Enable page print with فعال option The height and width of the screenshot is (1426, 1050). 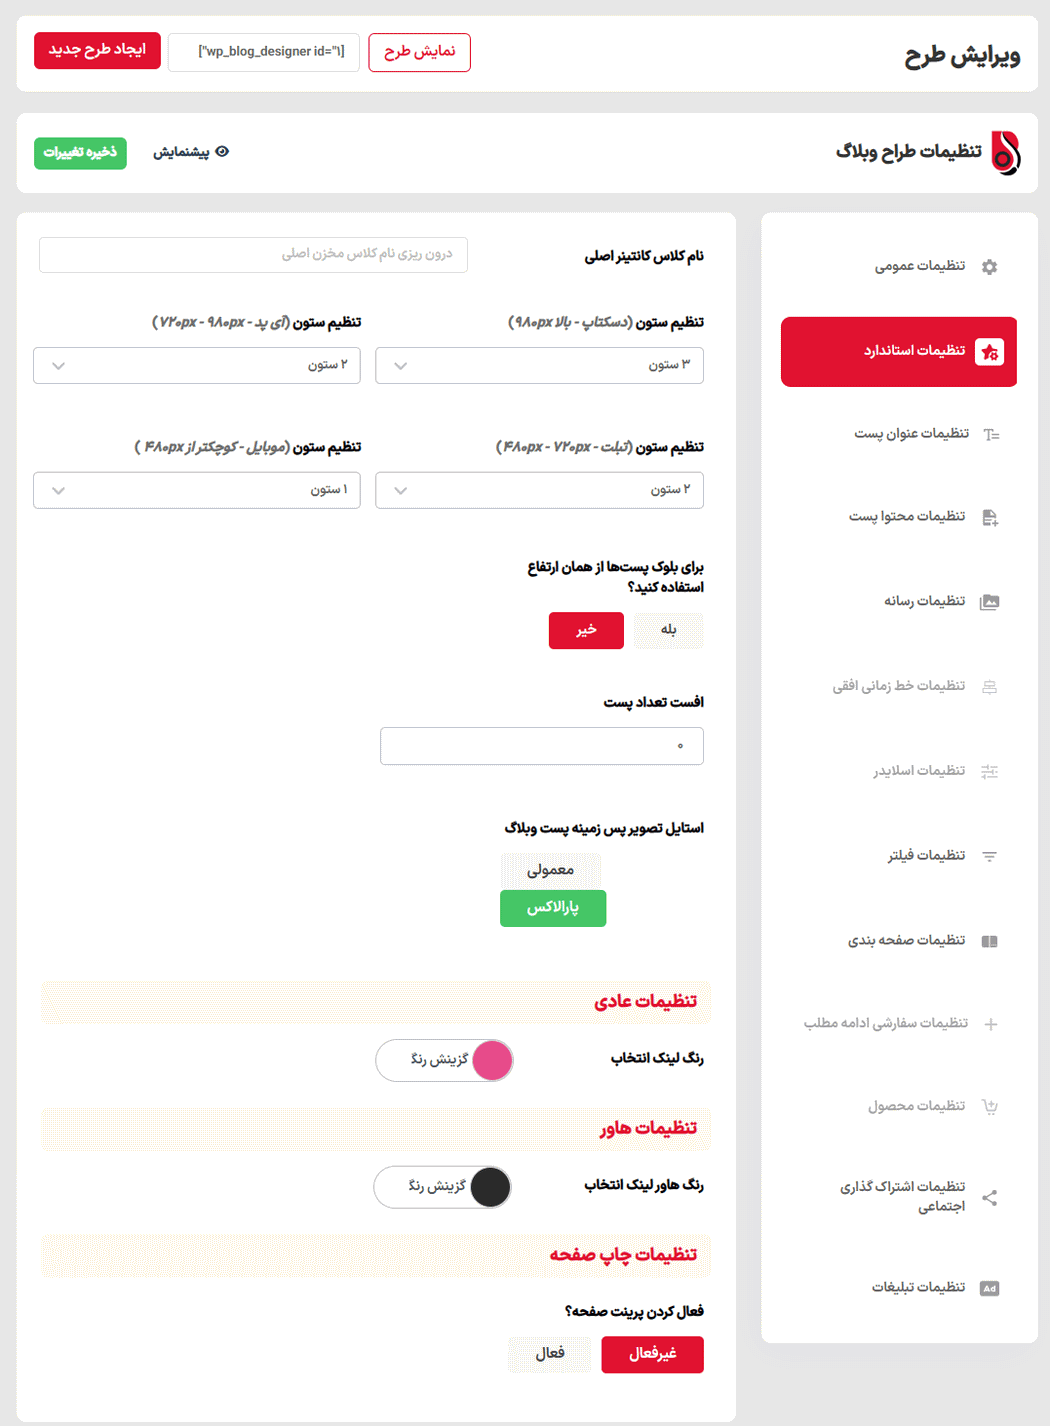pos(550,1354)
